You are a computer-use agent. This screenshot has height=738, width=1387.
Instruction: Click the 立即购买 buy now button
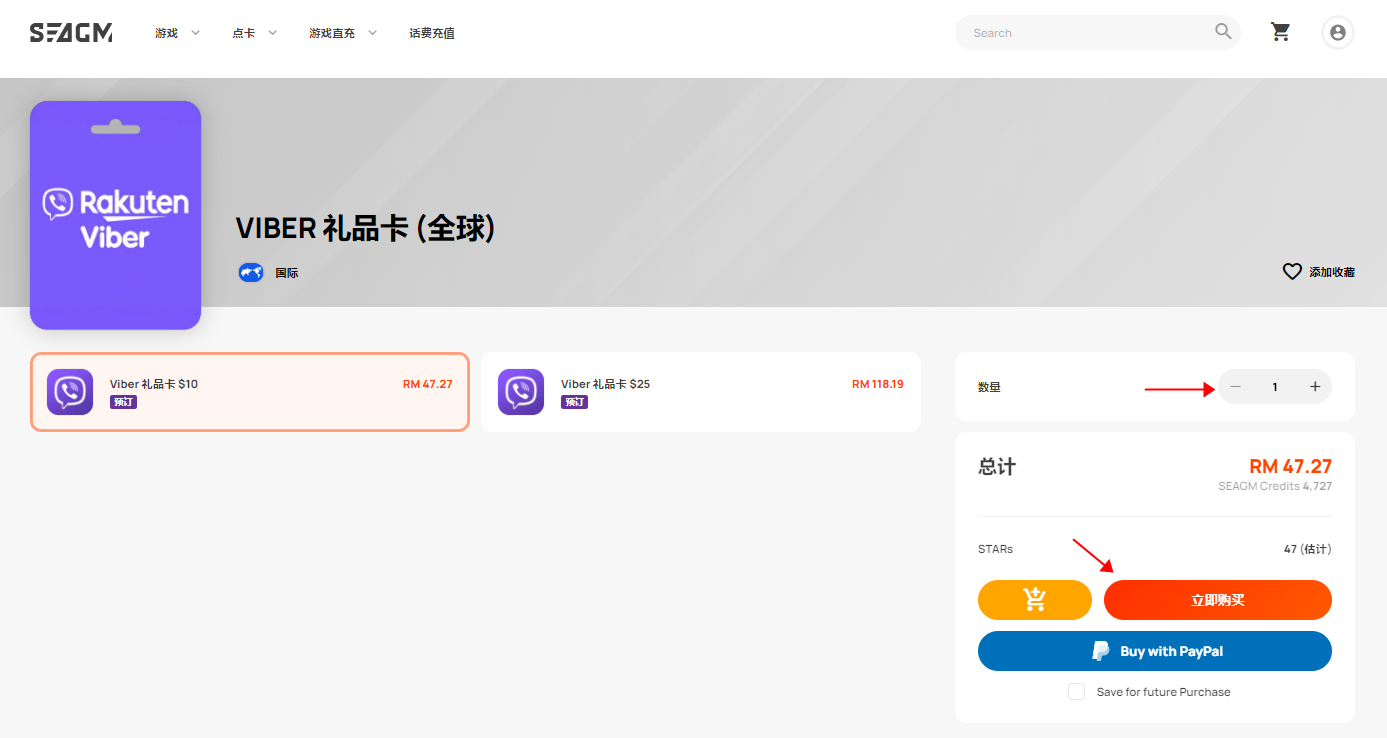(x=1218, y=600)
